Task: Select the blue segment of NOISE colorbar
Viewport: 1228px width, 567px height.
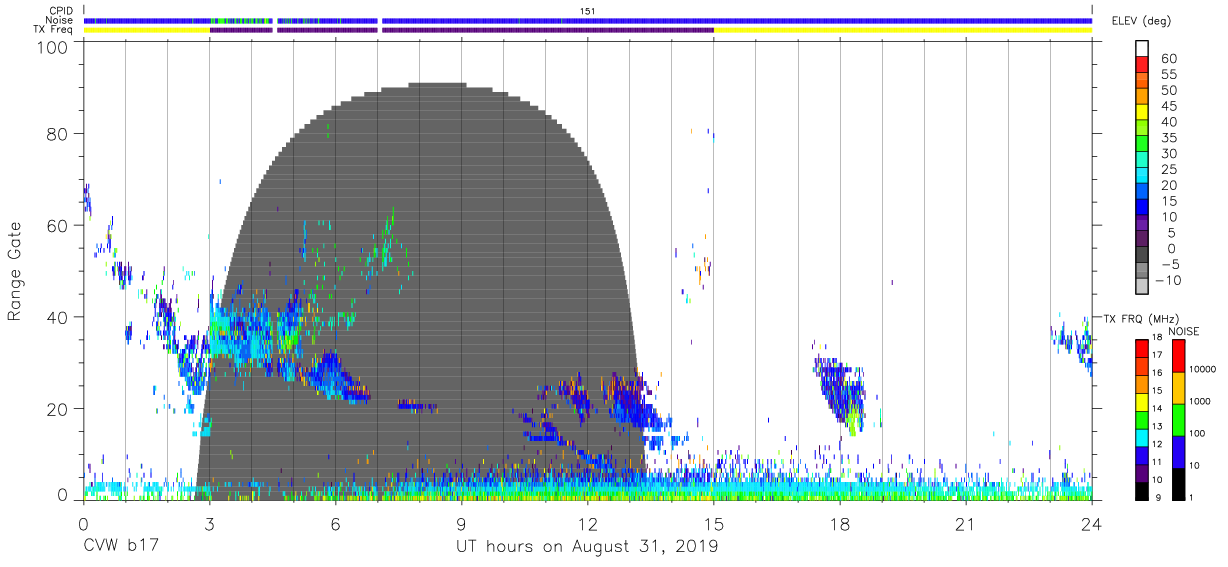Action: 1178,452
